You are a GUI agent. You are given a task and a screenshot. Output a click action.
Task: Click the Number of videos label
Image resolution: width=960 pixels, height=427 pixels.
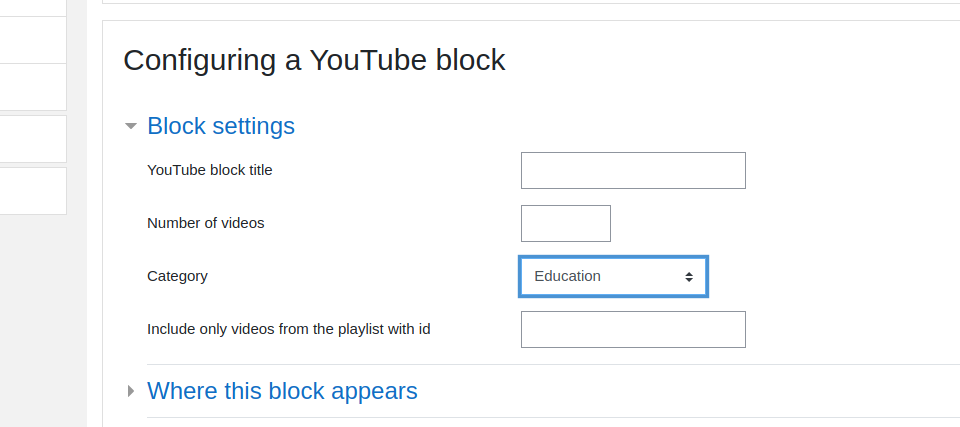pyautogui.click(x=206, y=224)
